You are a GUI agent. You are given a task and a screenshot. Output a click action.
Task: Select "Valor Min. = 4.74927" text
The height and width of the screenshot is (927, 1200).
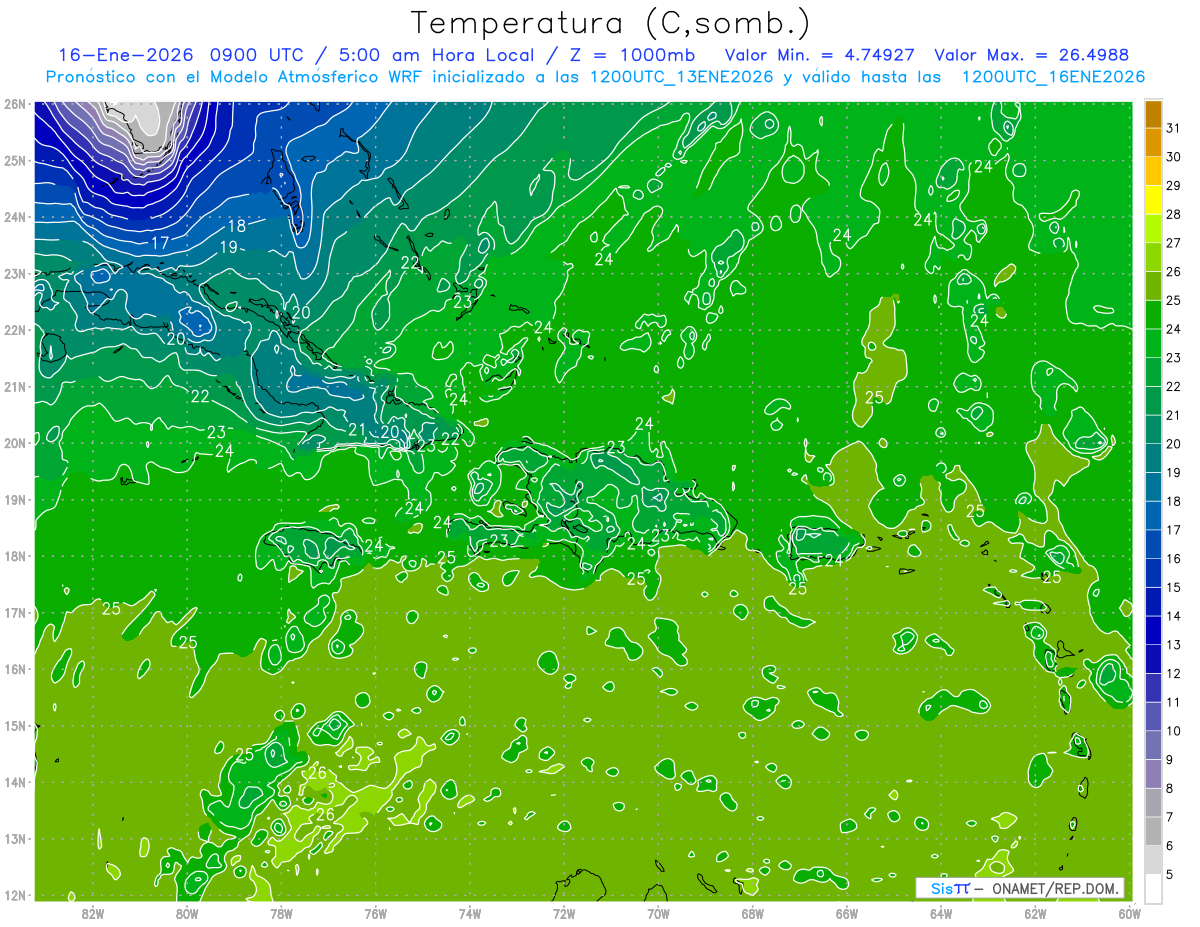pos(819,55)
